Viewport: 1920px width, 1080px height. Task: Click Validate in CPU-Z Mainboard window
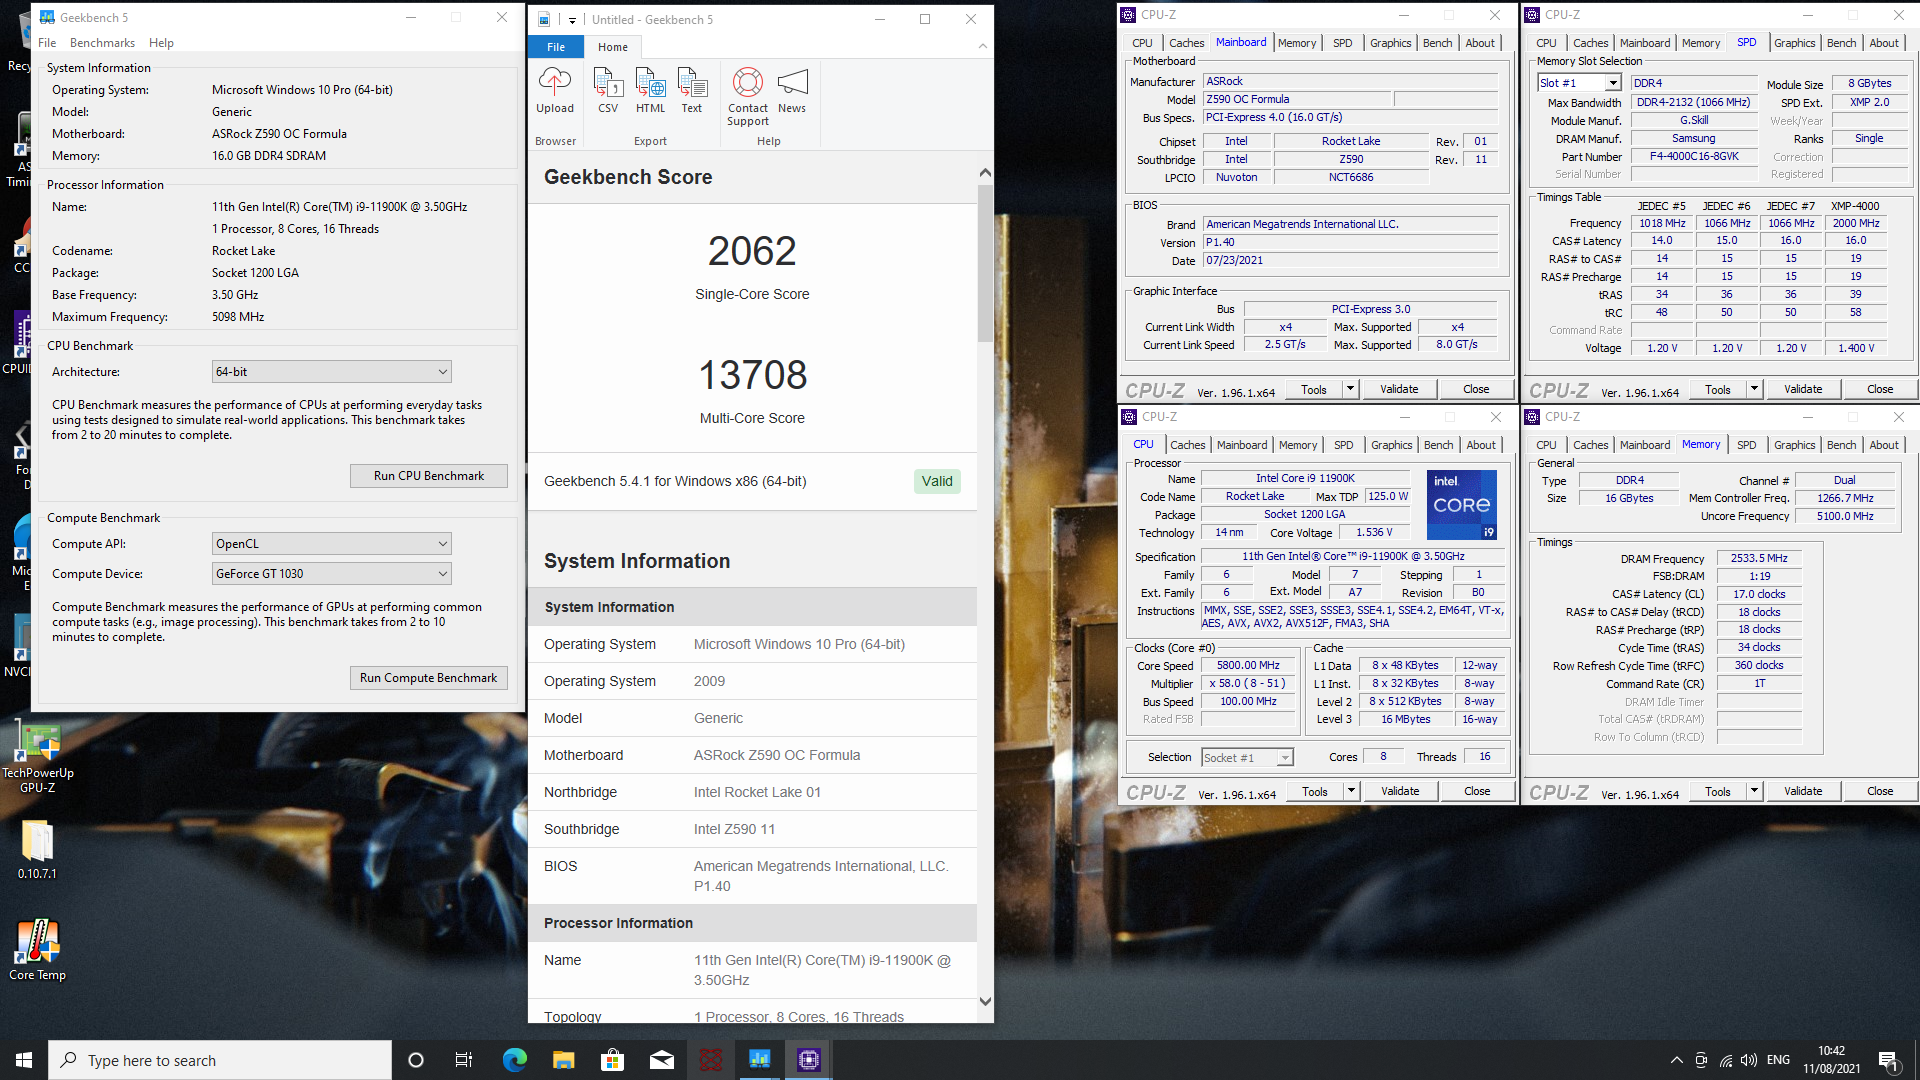(x=1399, y=389)
